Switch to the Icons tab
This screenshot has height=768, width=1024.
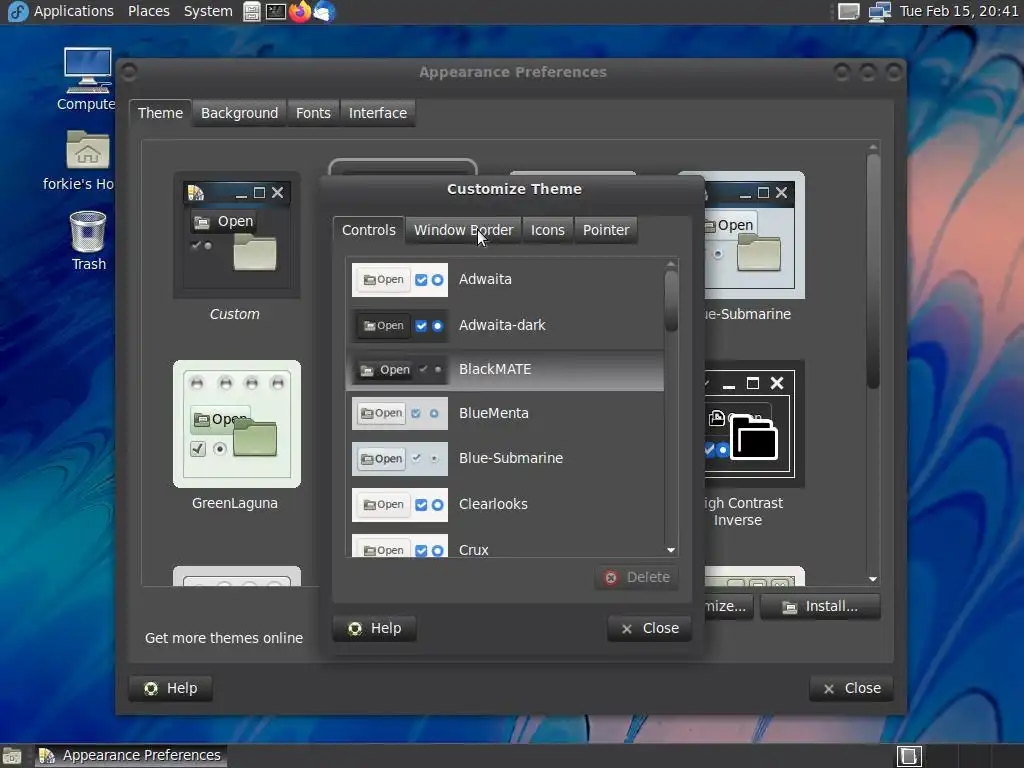tap(547, 230)
